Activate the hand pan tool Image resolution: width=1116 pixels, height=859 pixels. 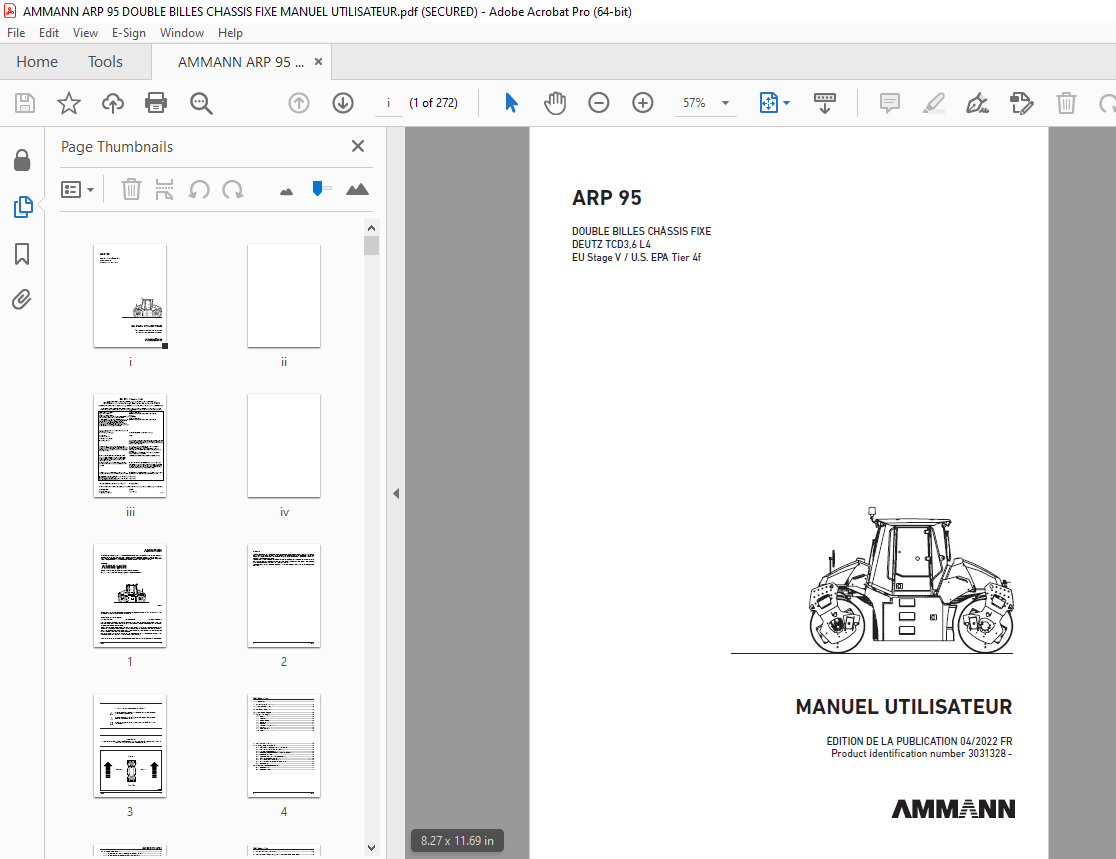(555, 103)
